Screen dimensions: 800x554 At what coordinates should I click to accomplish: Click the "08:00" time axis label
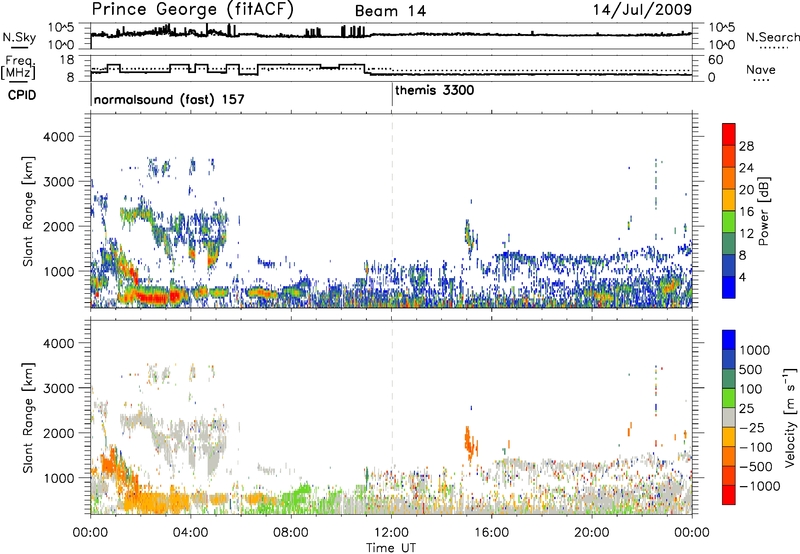click(291, 533)
